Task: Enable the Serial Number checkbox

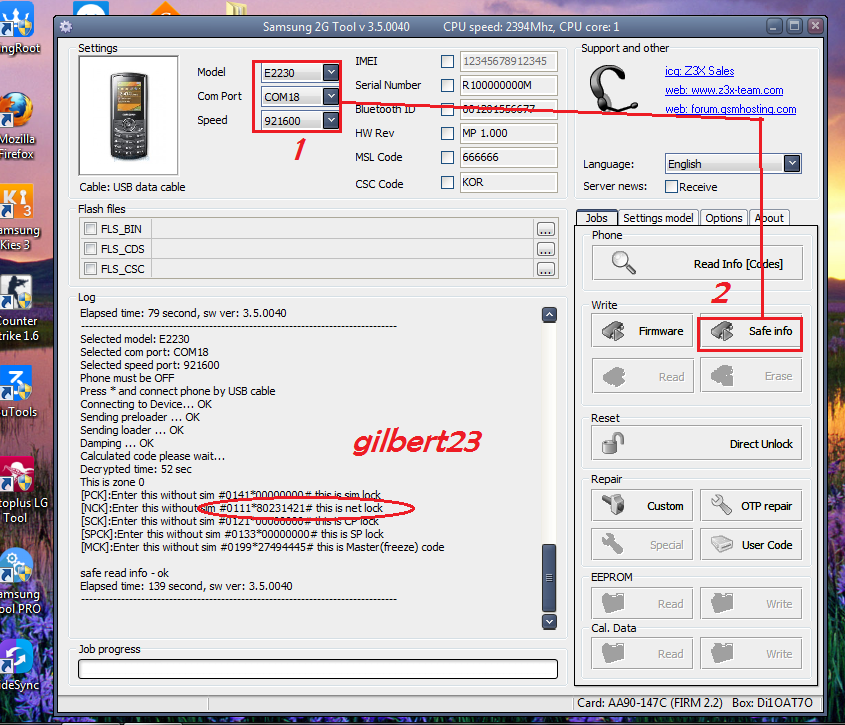Action: coord(447,85)
